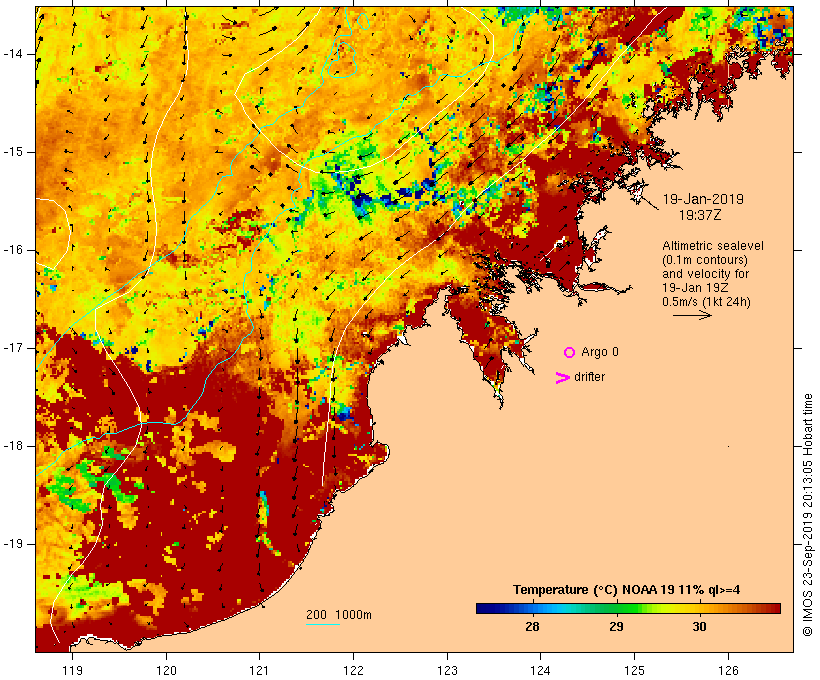The height and width of the screenshot is (680, 820).
Task: Click the '30' color bar tick label
Action: 699,627
